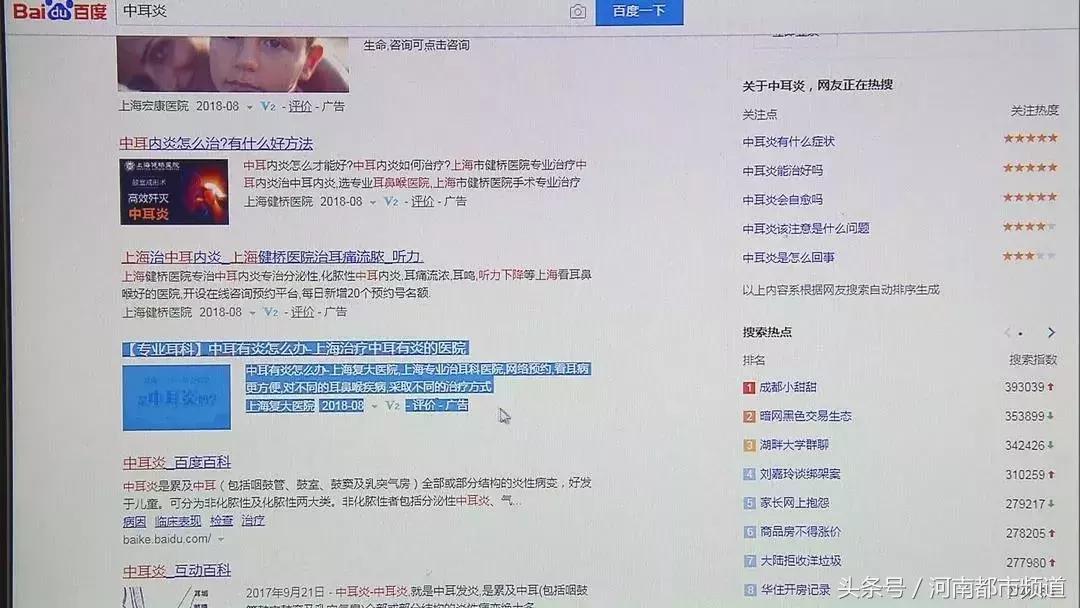Click the red up arrow next to 393039

coord(1052,386)
